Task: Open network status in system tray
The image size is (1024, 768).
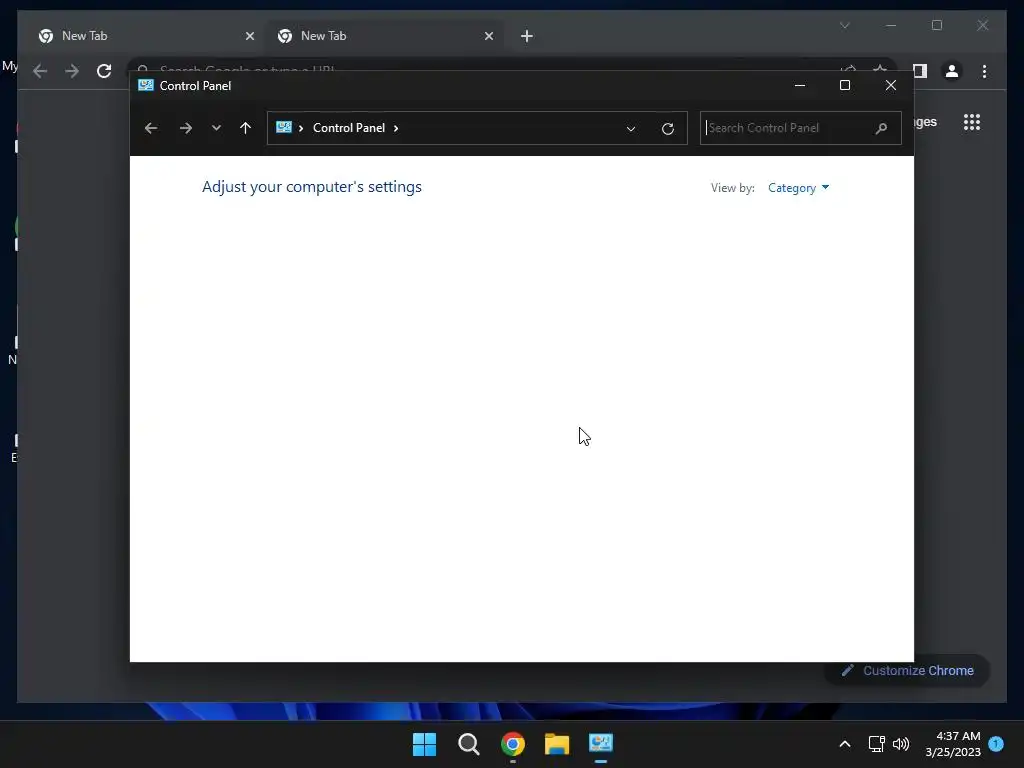Action: click(876, 744)
